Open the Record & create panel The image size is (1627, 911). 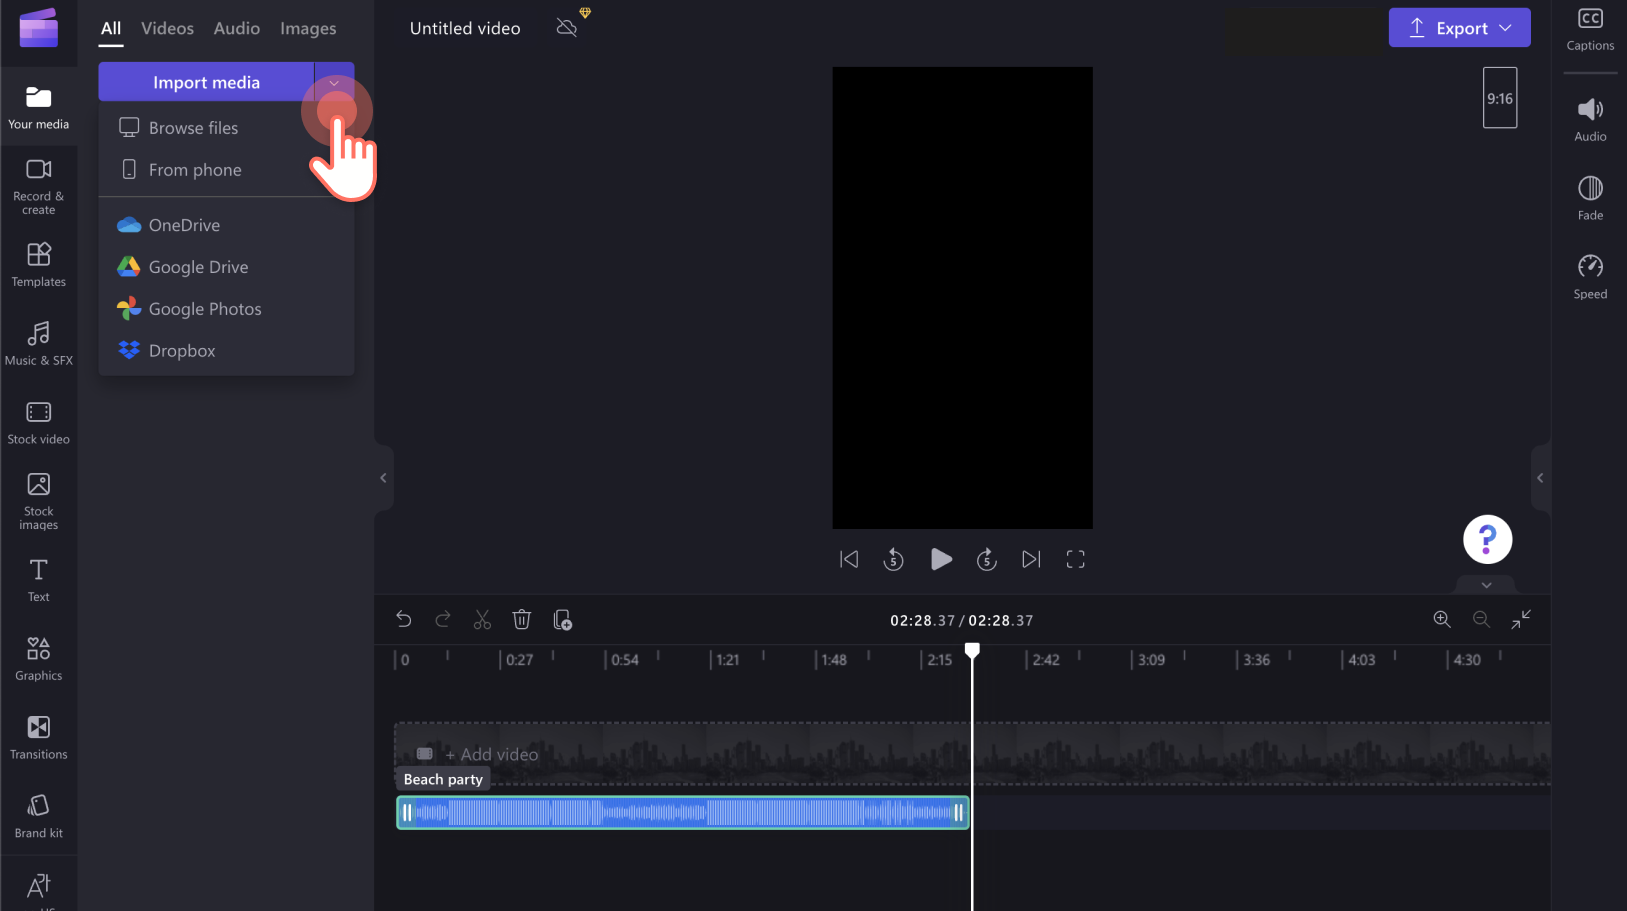tap(38, 187)
